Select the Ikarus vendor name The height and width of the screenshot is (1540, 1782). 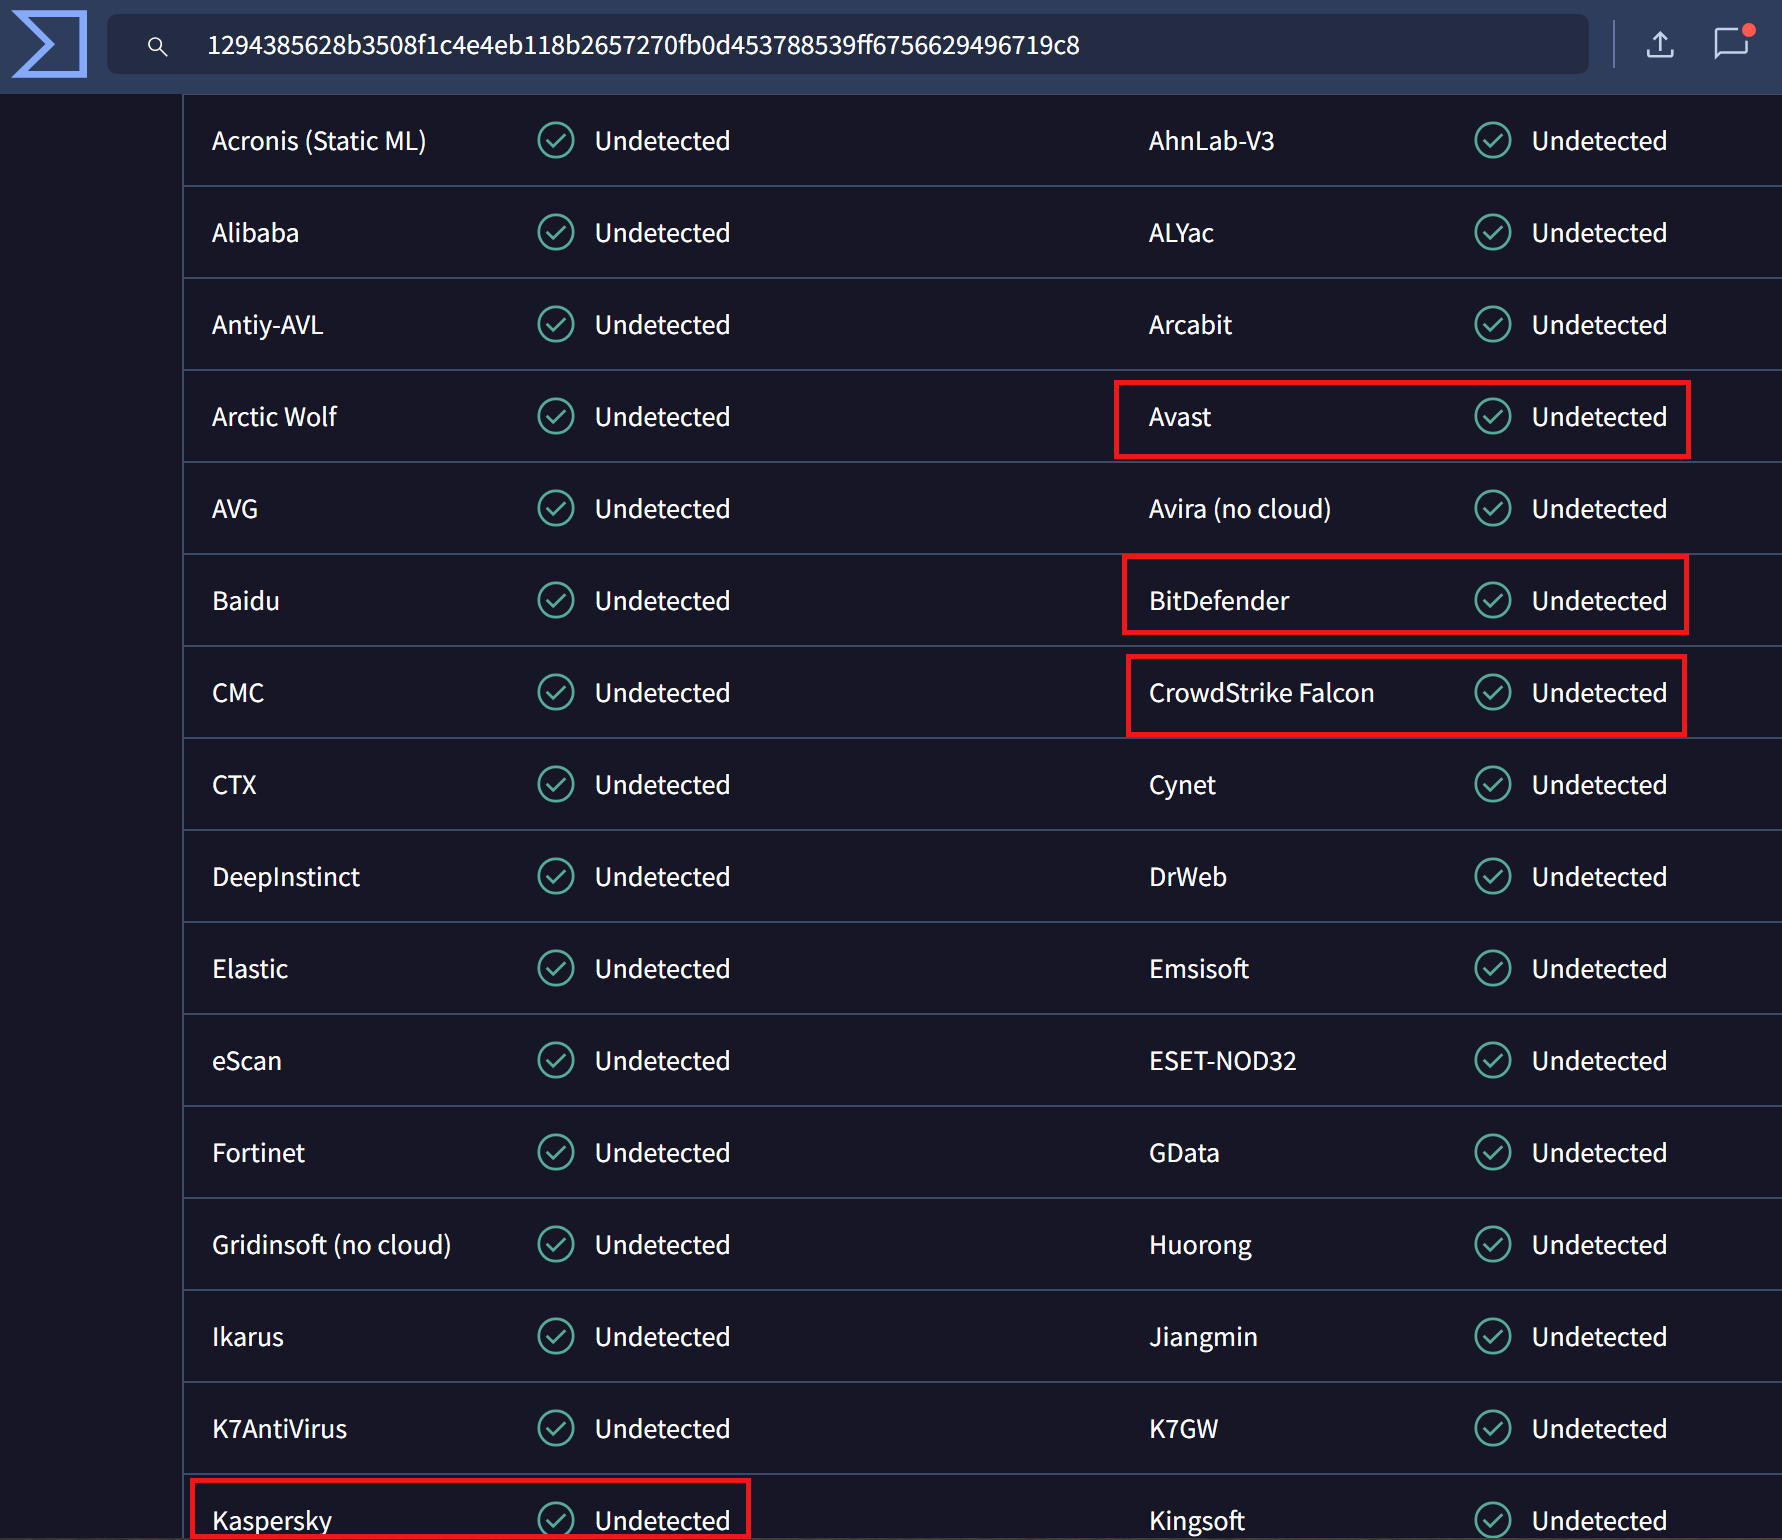248,1337
